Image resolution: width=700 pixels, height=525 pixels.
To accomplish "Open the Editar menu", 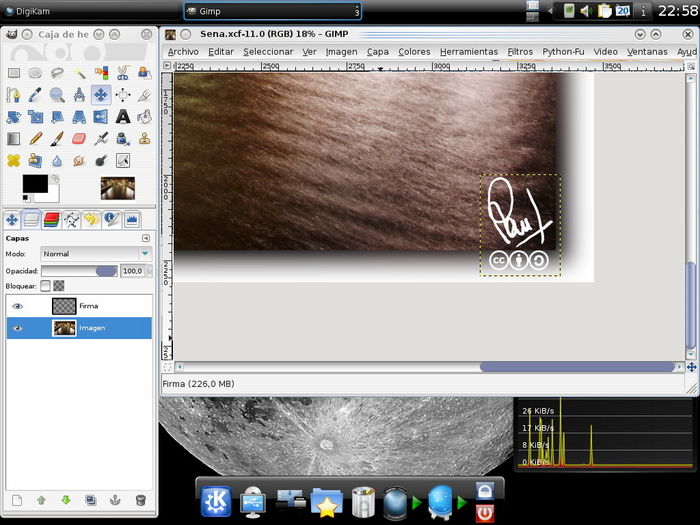I will tap(221, 52).
